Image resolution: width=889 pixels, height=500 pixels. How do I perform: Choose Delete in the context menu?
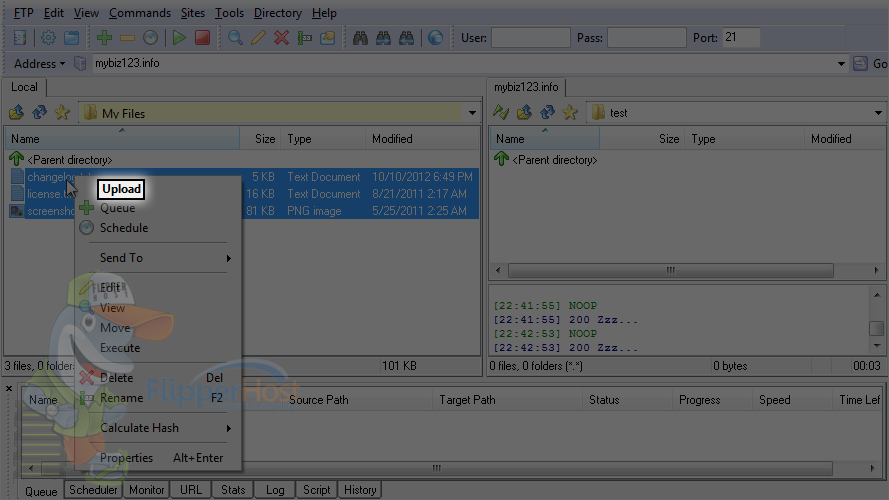click(x=116, y=378)
